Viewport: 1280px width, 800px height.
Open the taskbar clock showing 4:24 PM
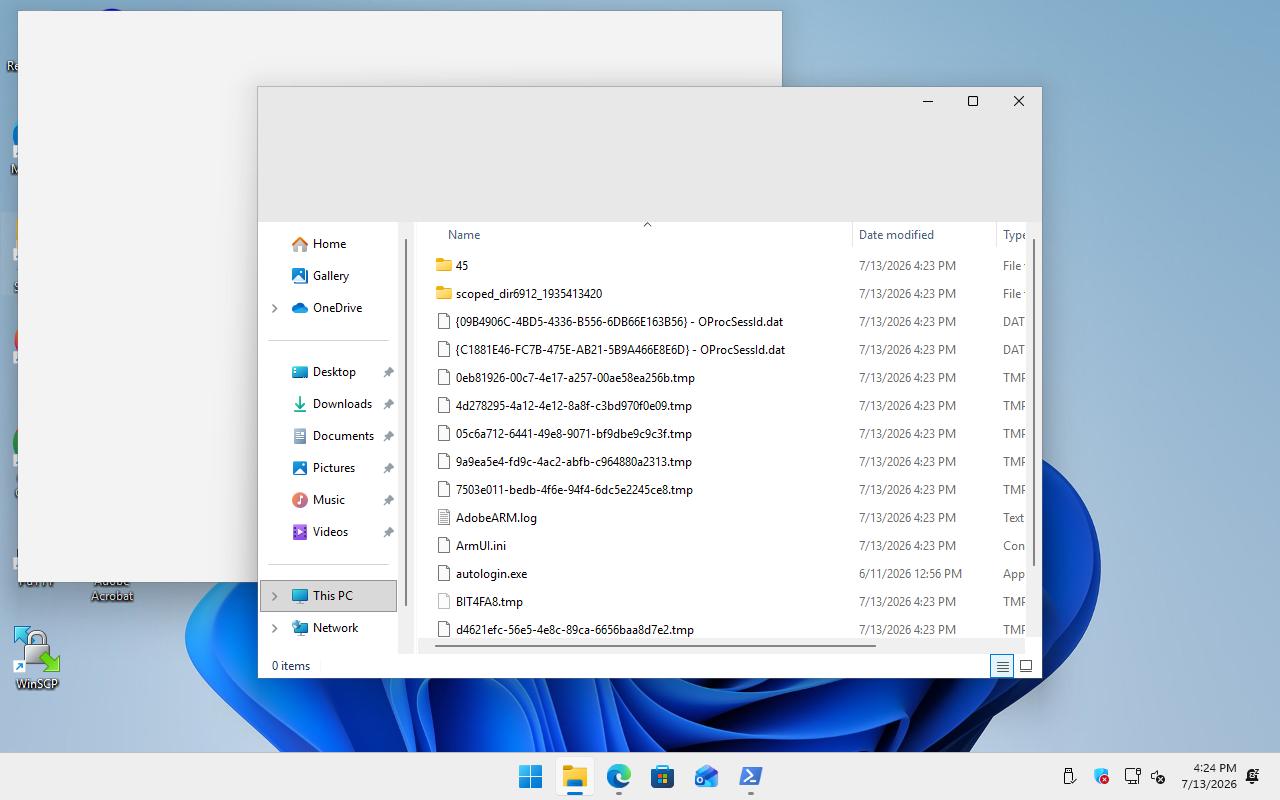(x=1208, y=776)
